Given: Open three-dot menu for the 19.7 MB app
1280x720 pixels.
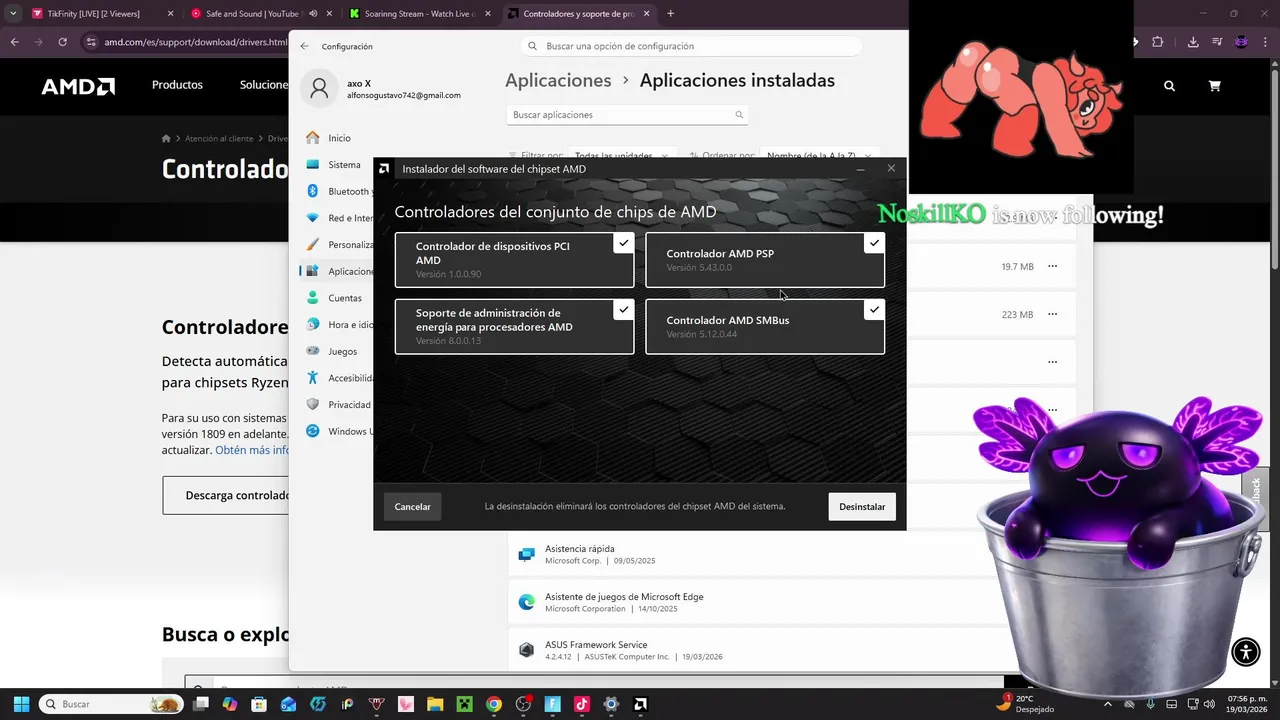Looking at the screenshot, I should [1052, 267].
